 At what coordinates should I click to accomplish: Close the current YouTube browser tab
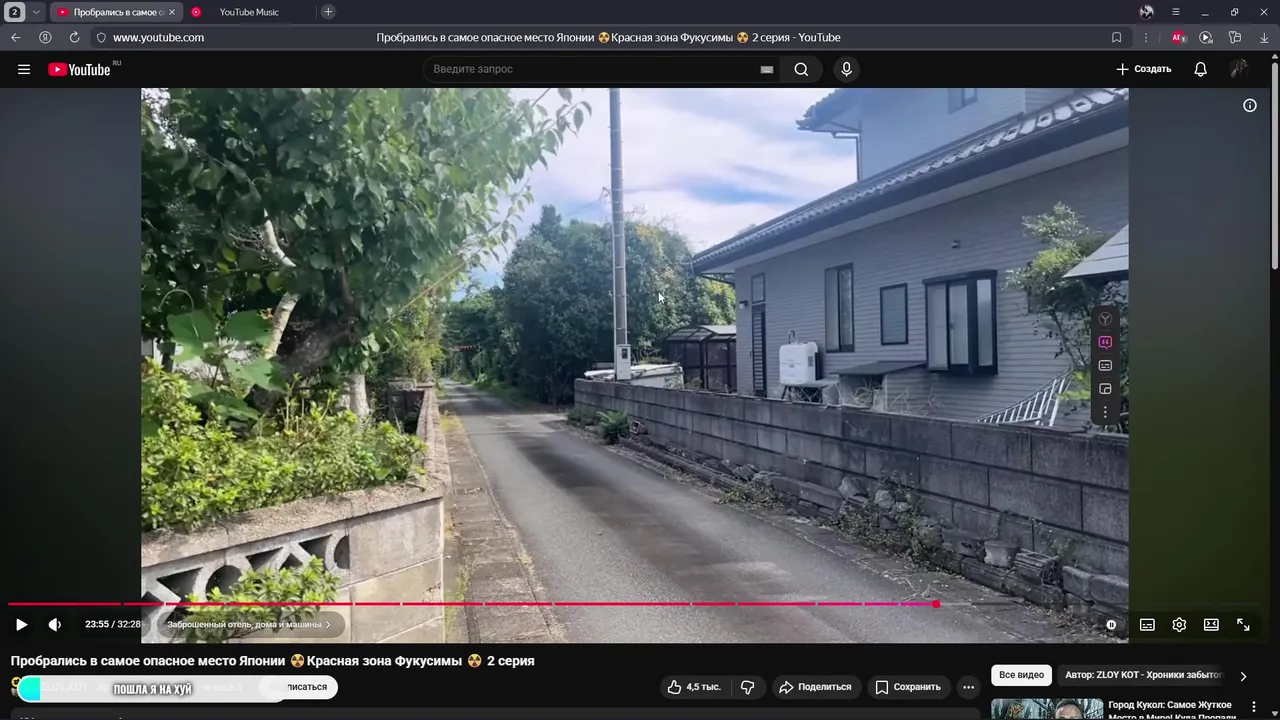coord(171,12)
